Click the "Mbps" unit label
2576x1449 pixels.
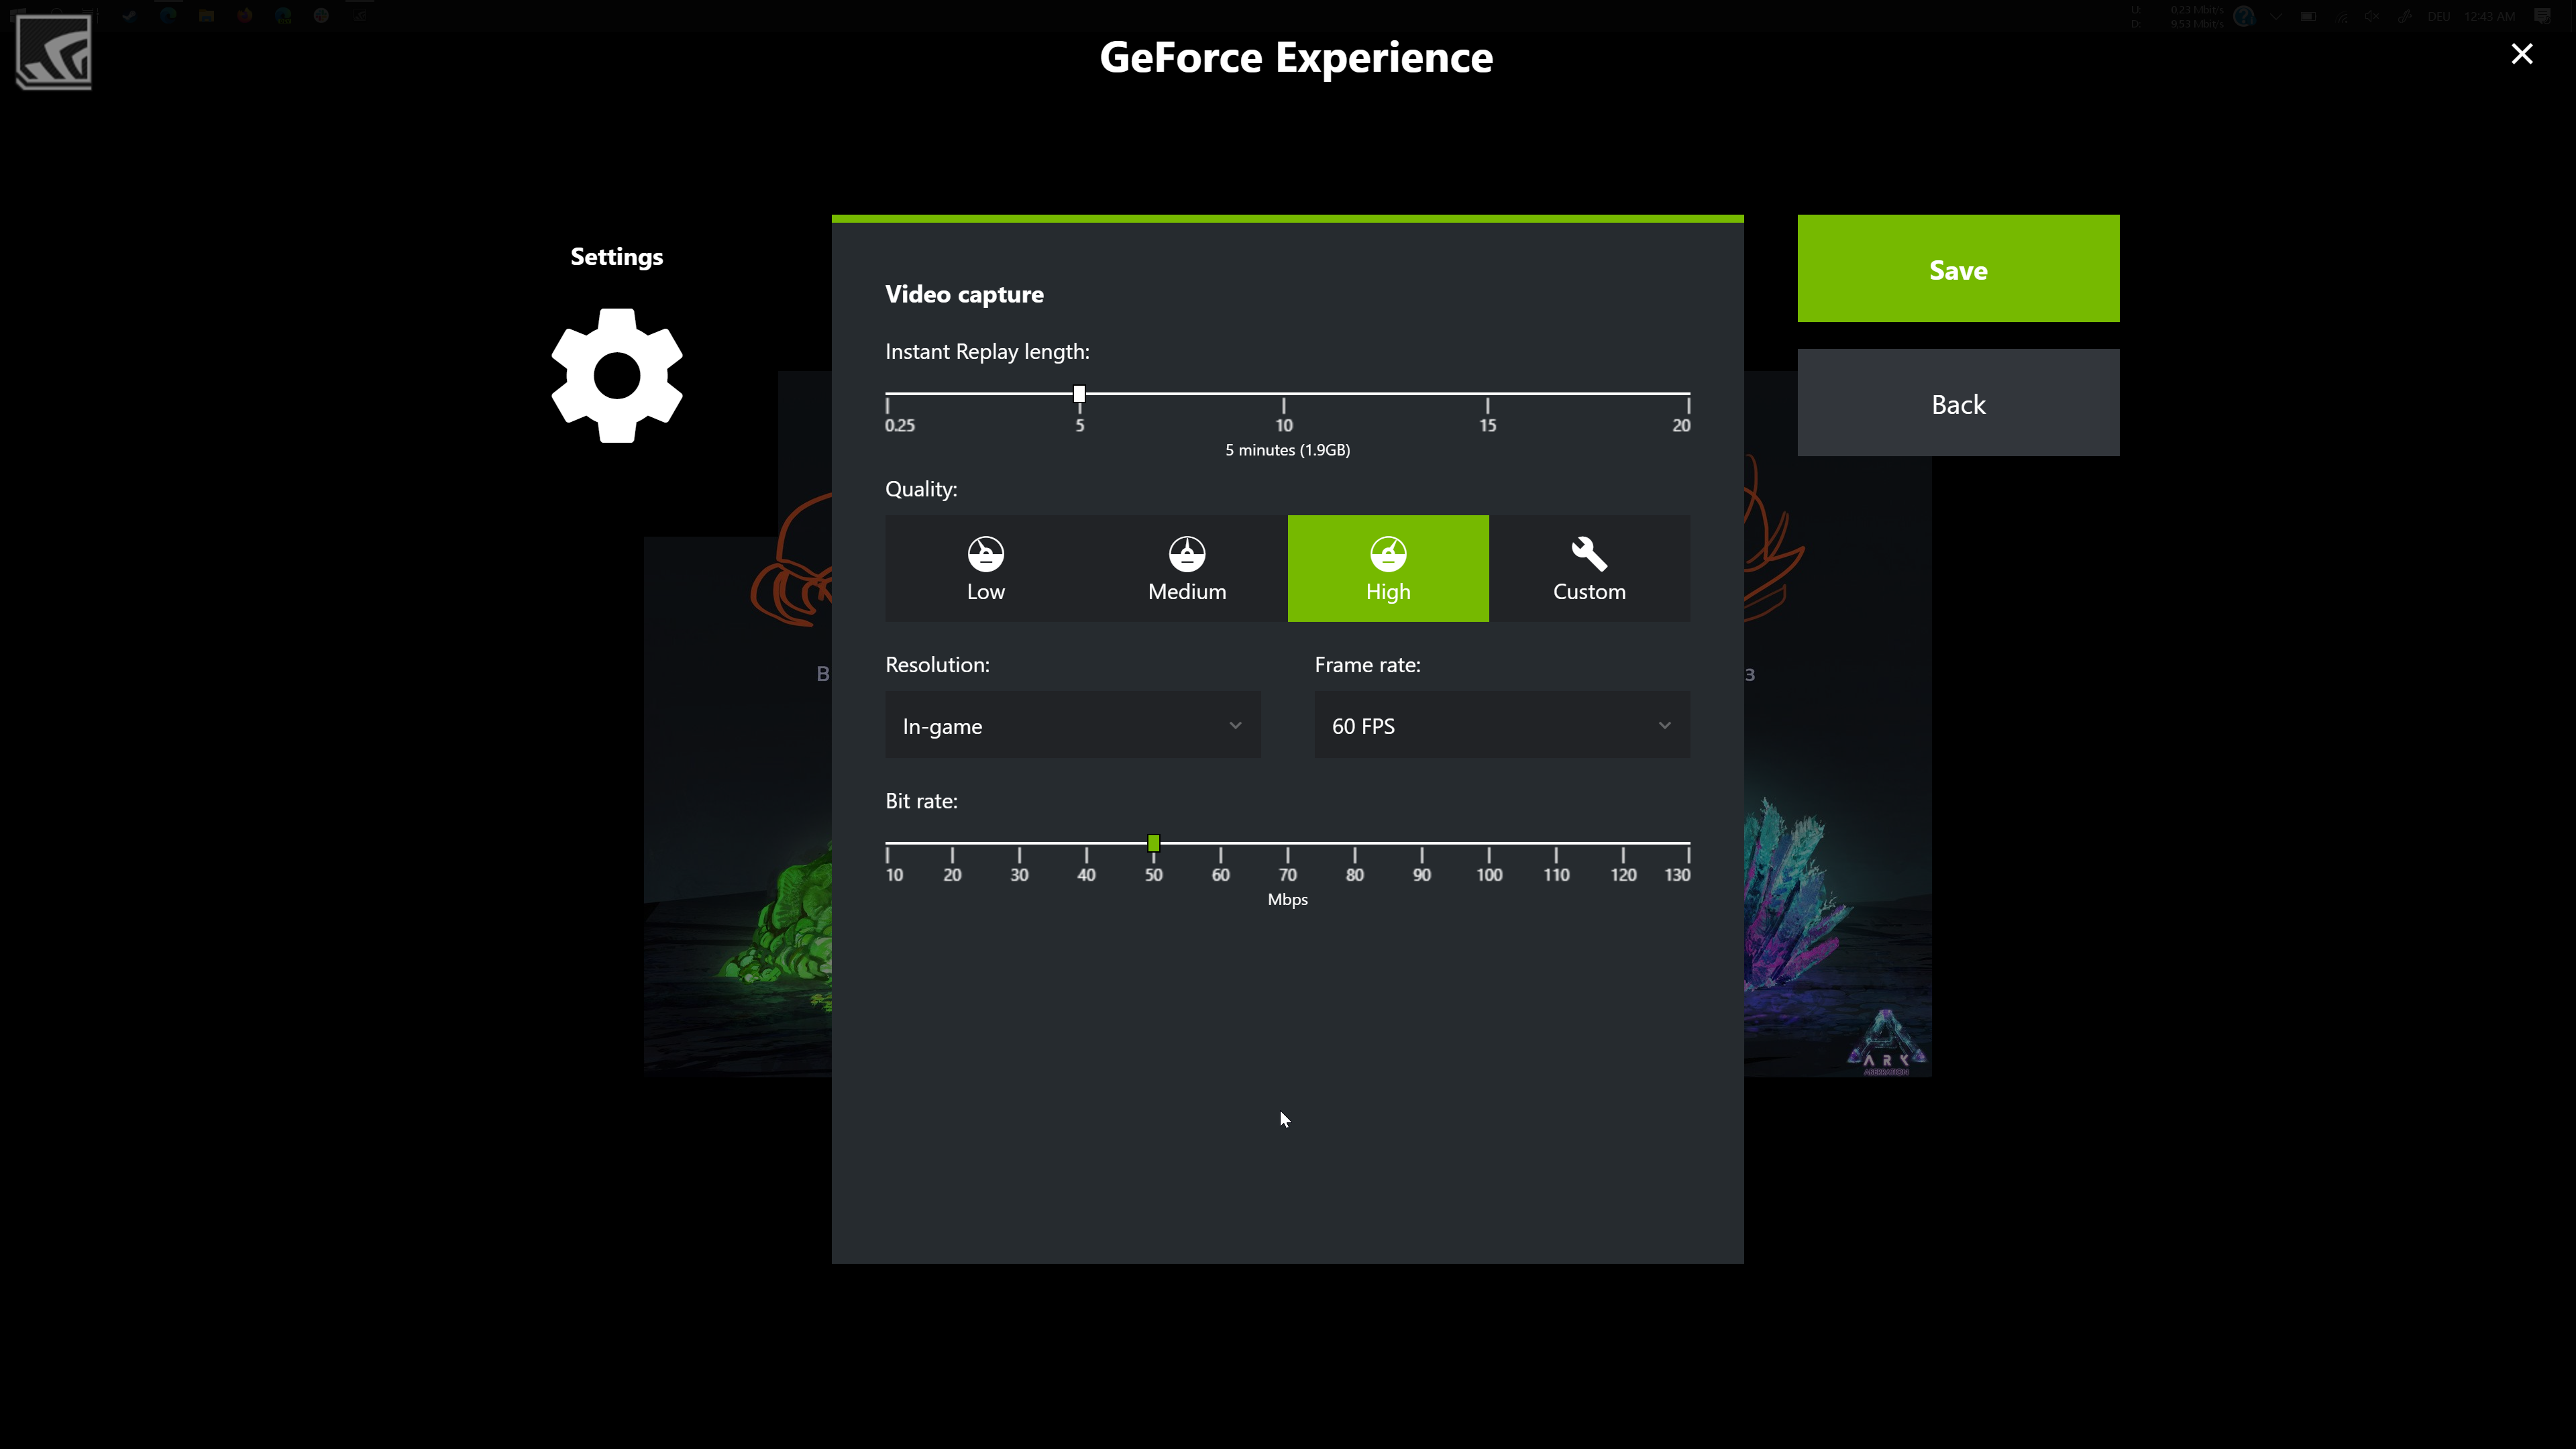(1287, 900)
